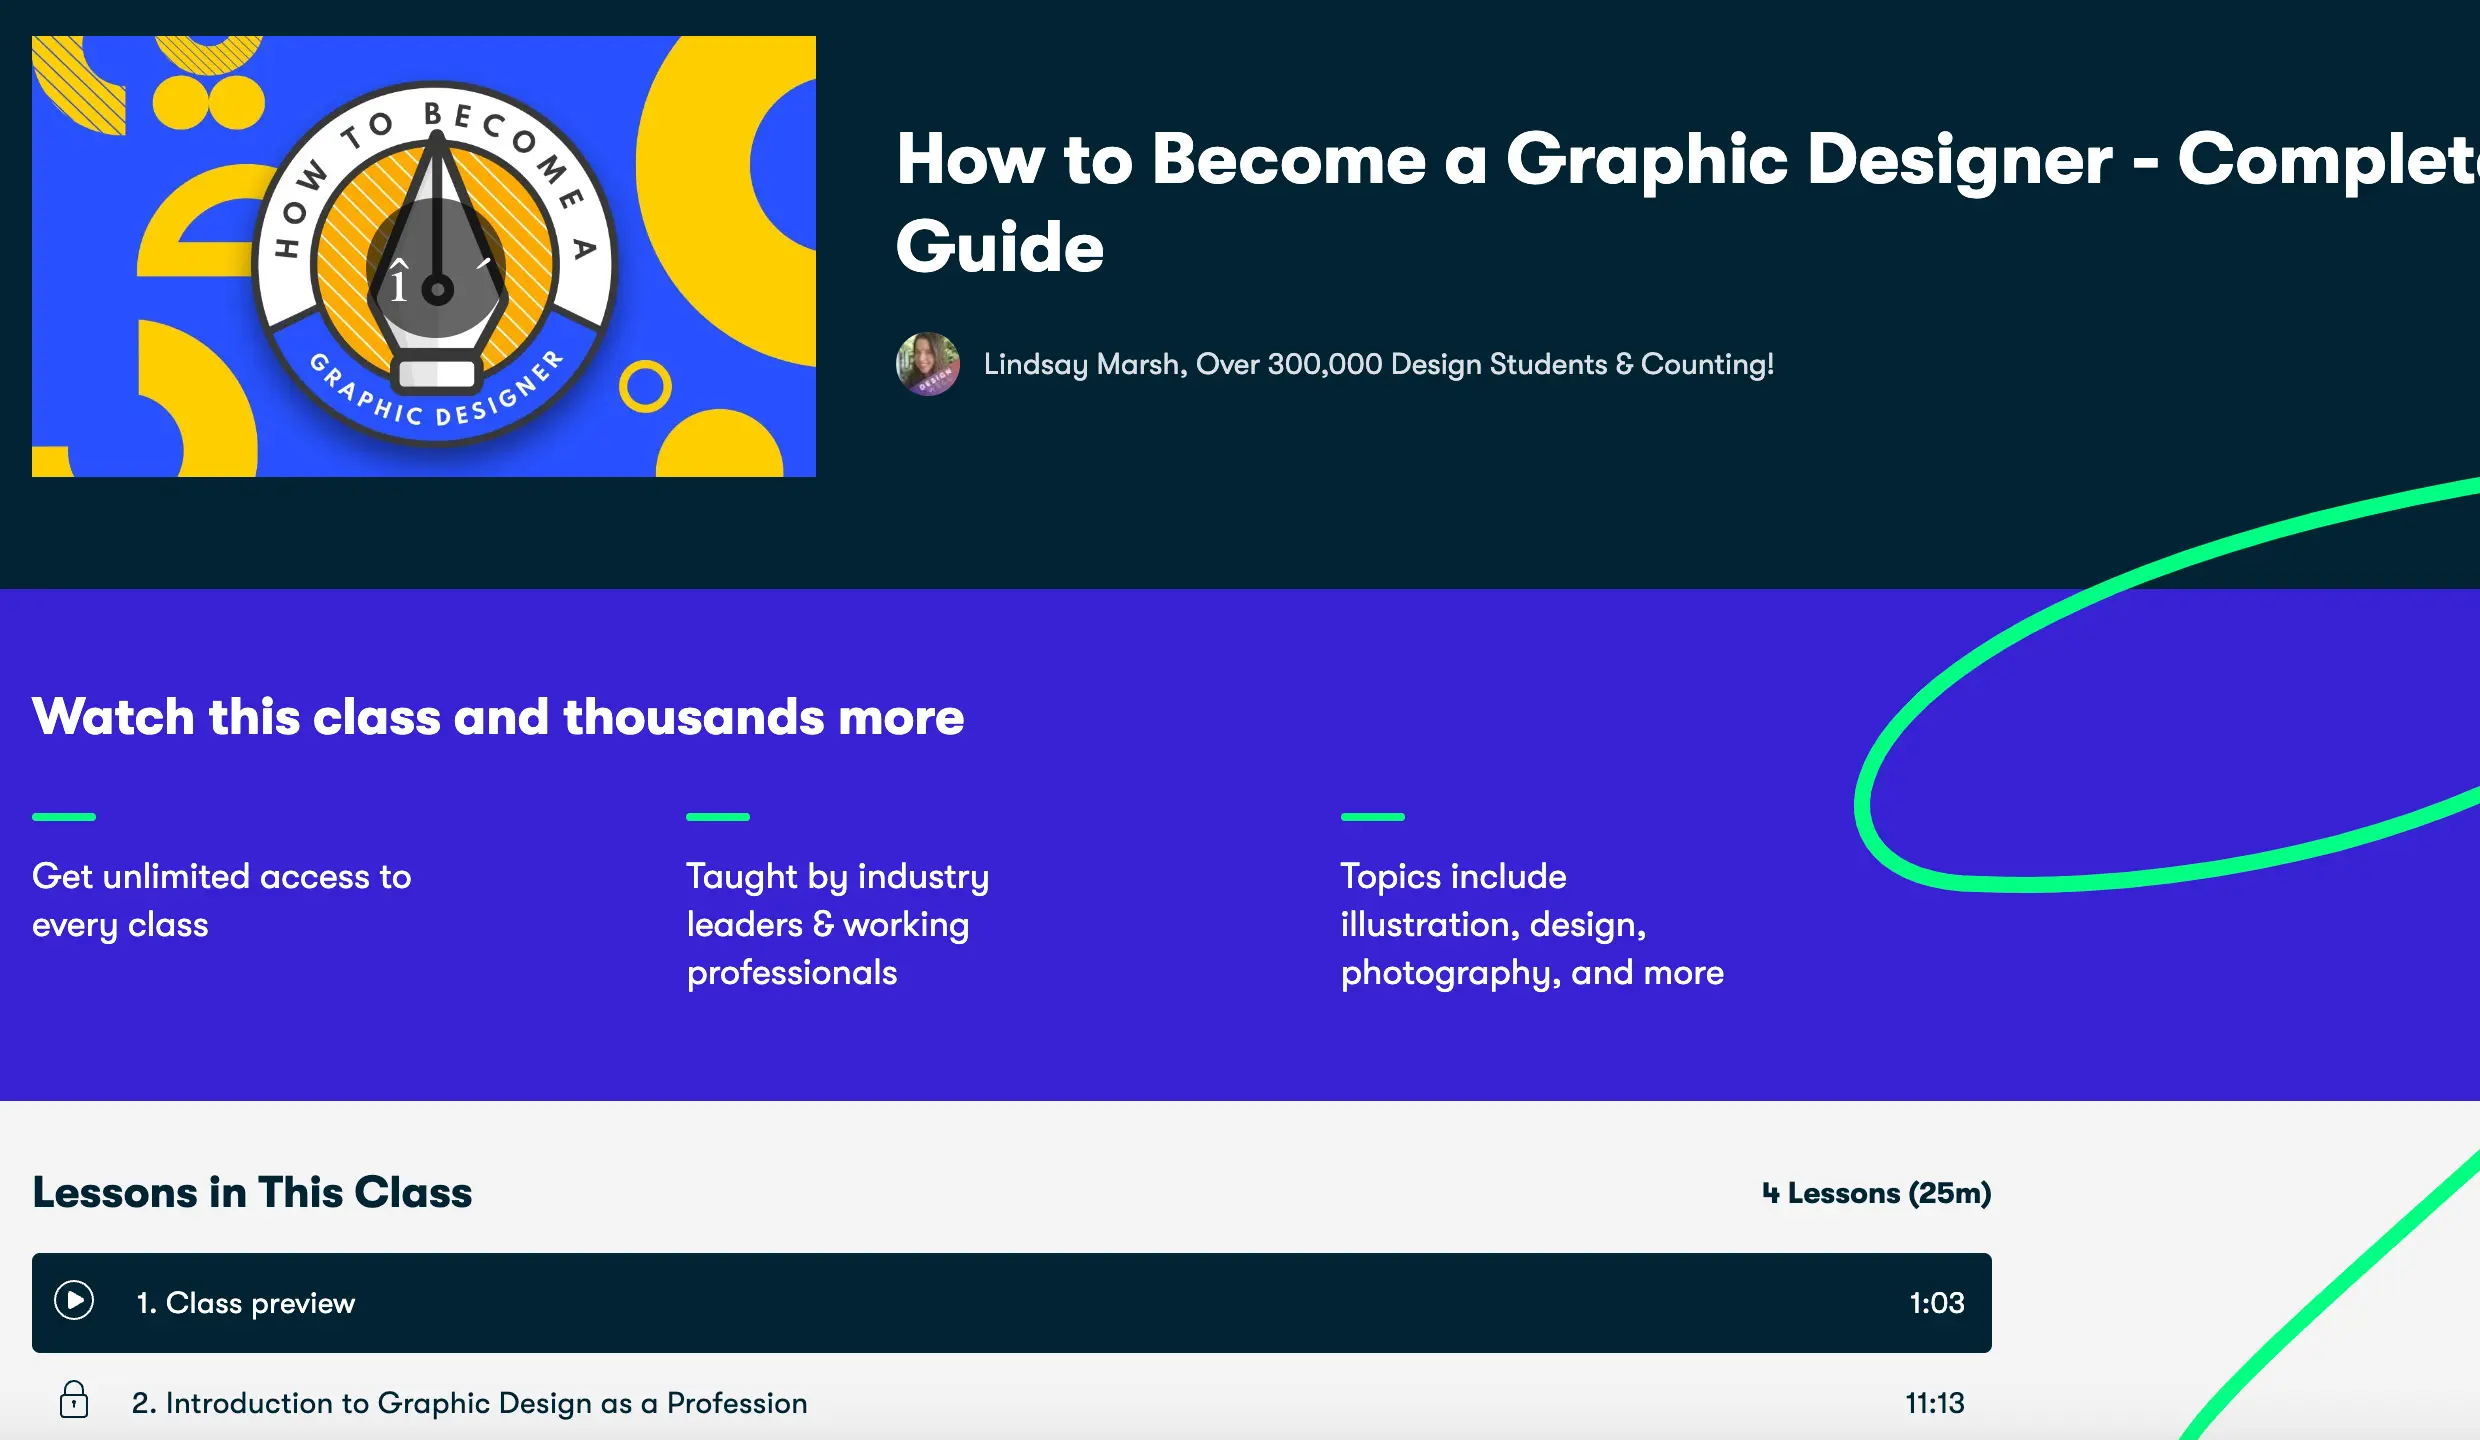Click the Lessons in This Class heading
2480x1440 pixels.
pyautogui.click(x=252, y=1192)
